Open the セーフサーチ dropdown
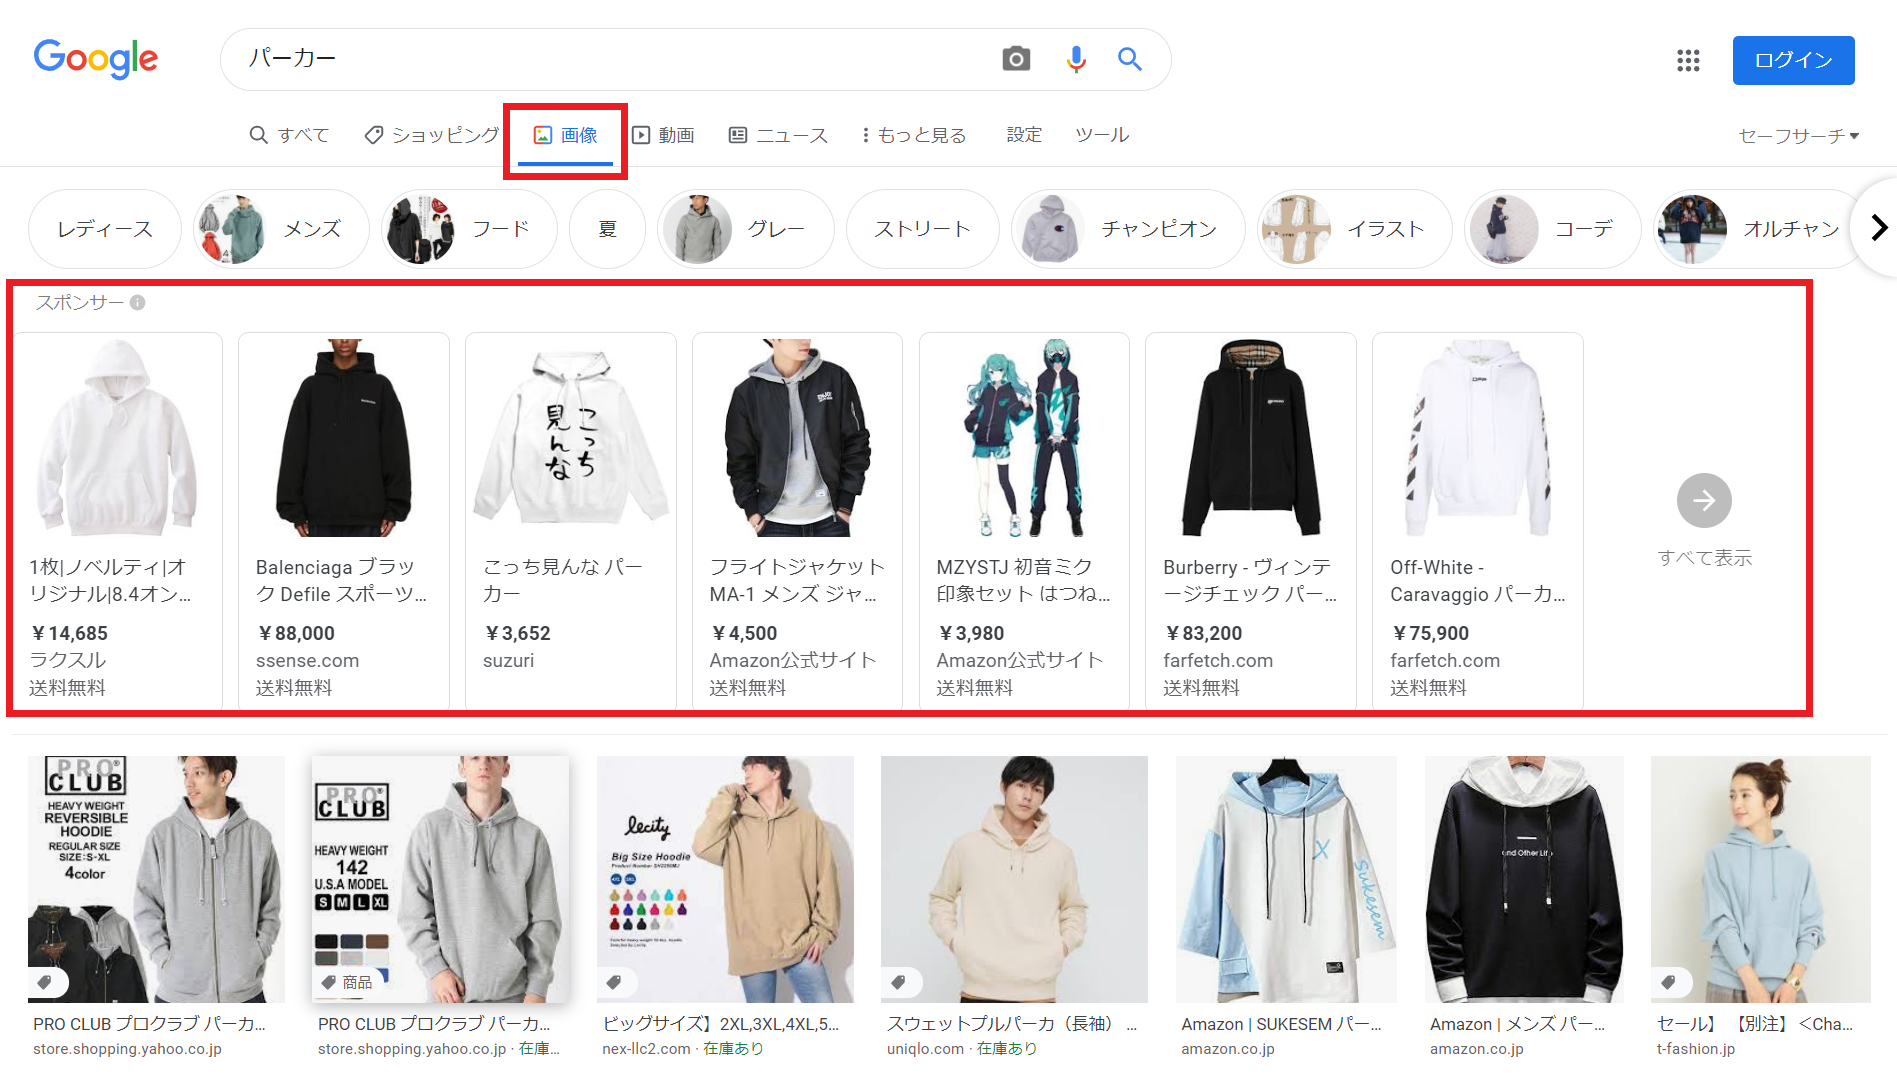The height and width of the screenshot is (1080, 1897). pos(1798,136)
